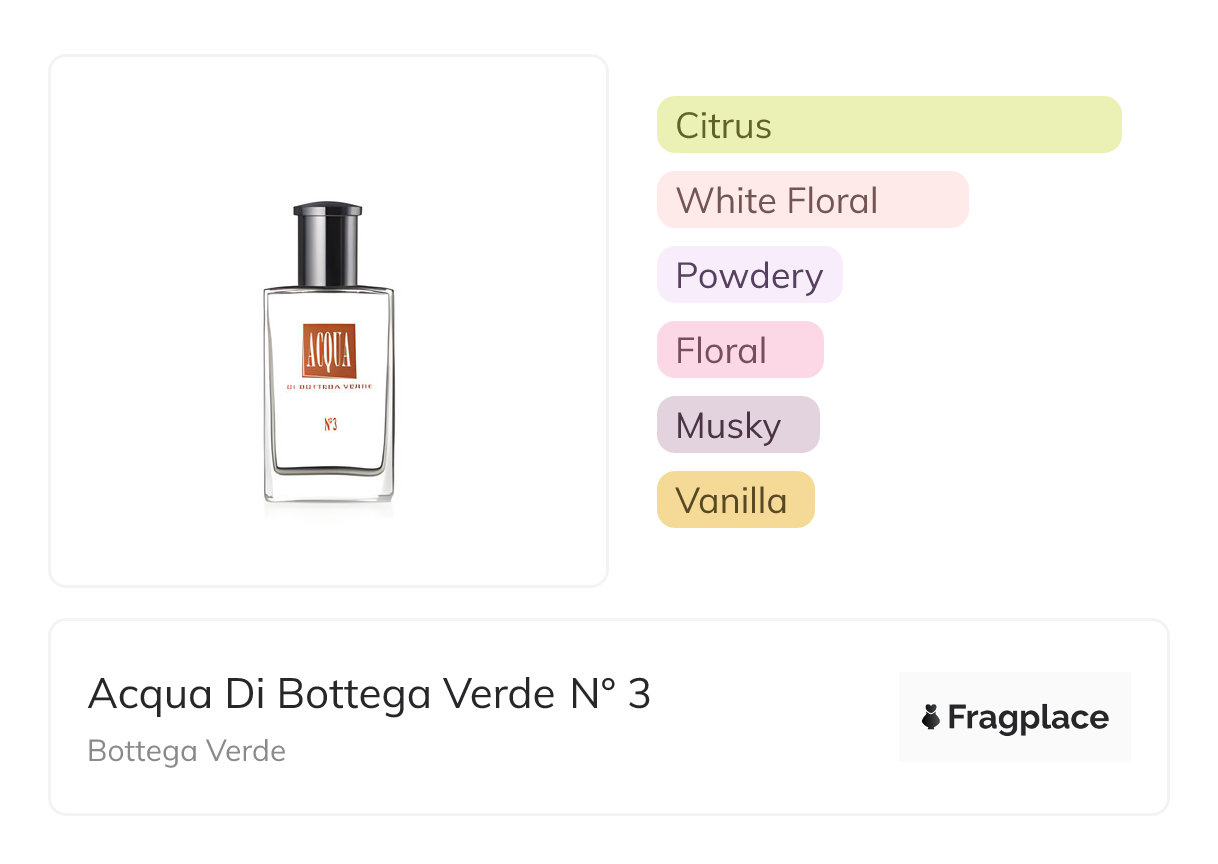Select the White Floral accord bar
Image resolution: width=1218 pixels, height=864 pixels.
click(x=812, y=200)
